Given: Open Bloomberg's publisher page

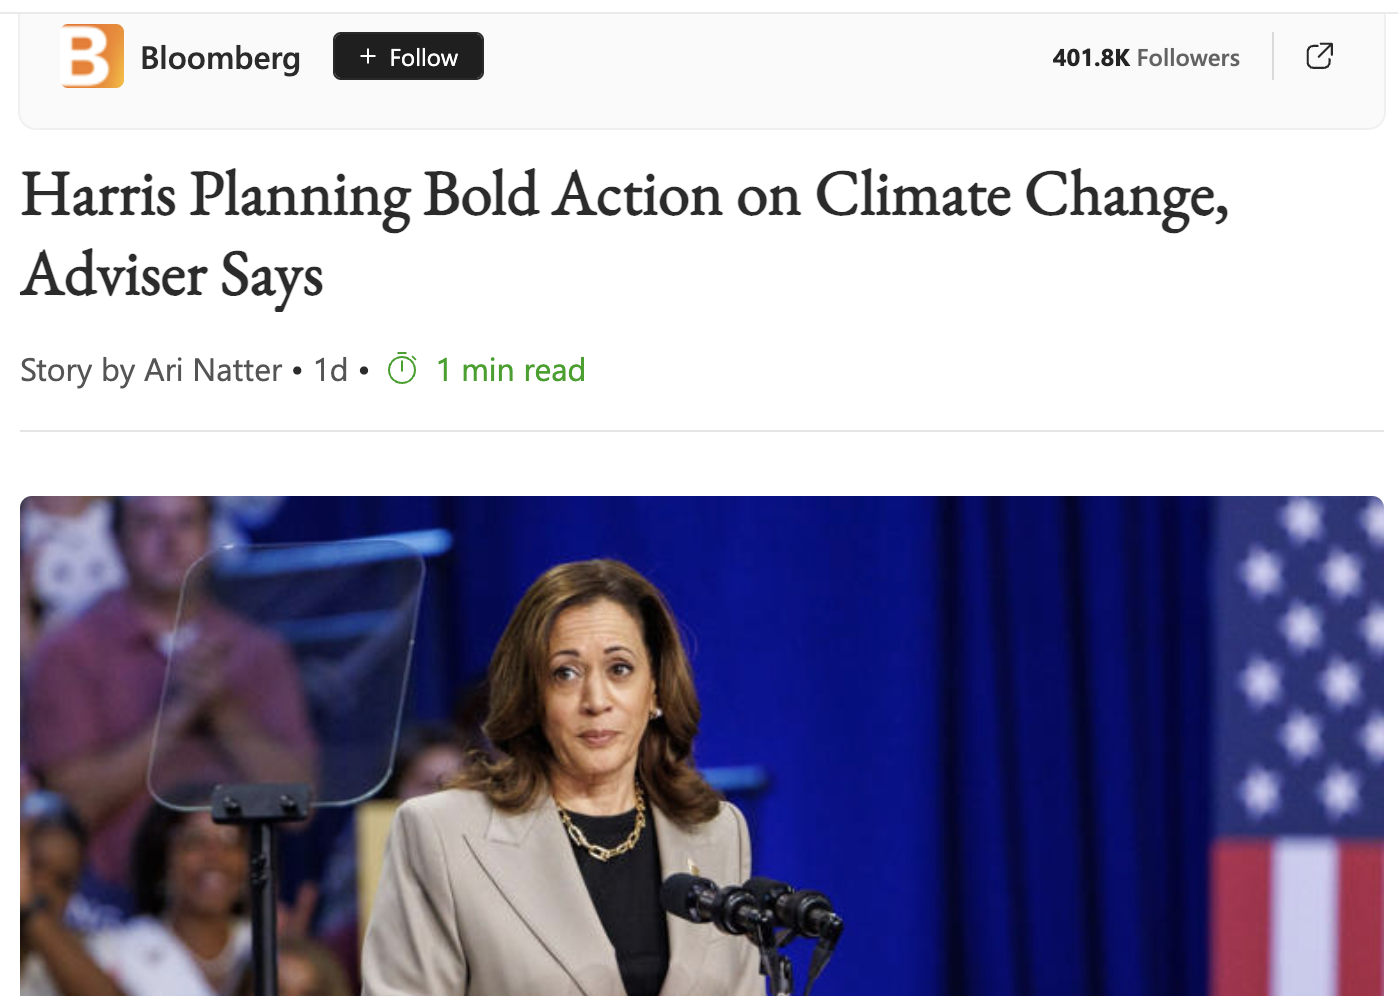Looking at the screenshot, I should 220,58.
